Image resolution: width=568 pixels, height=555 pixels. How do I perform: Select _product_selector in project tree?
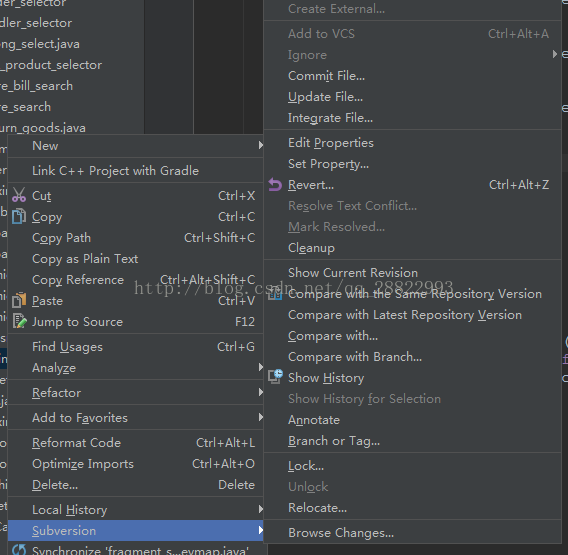(51, 65)
